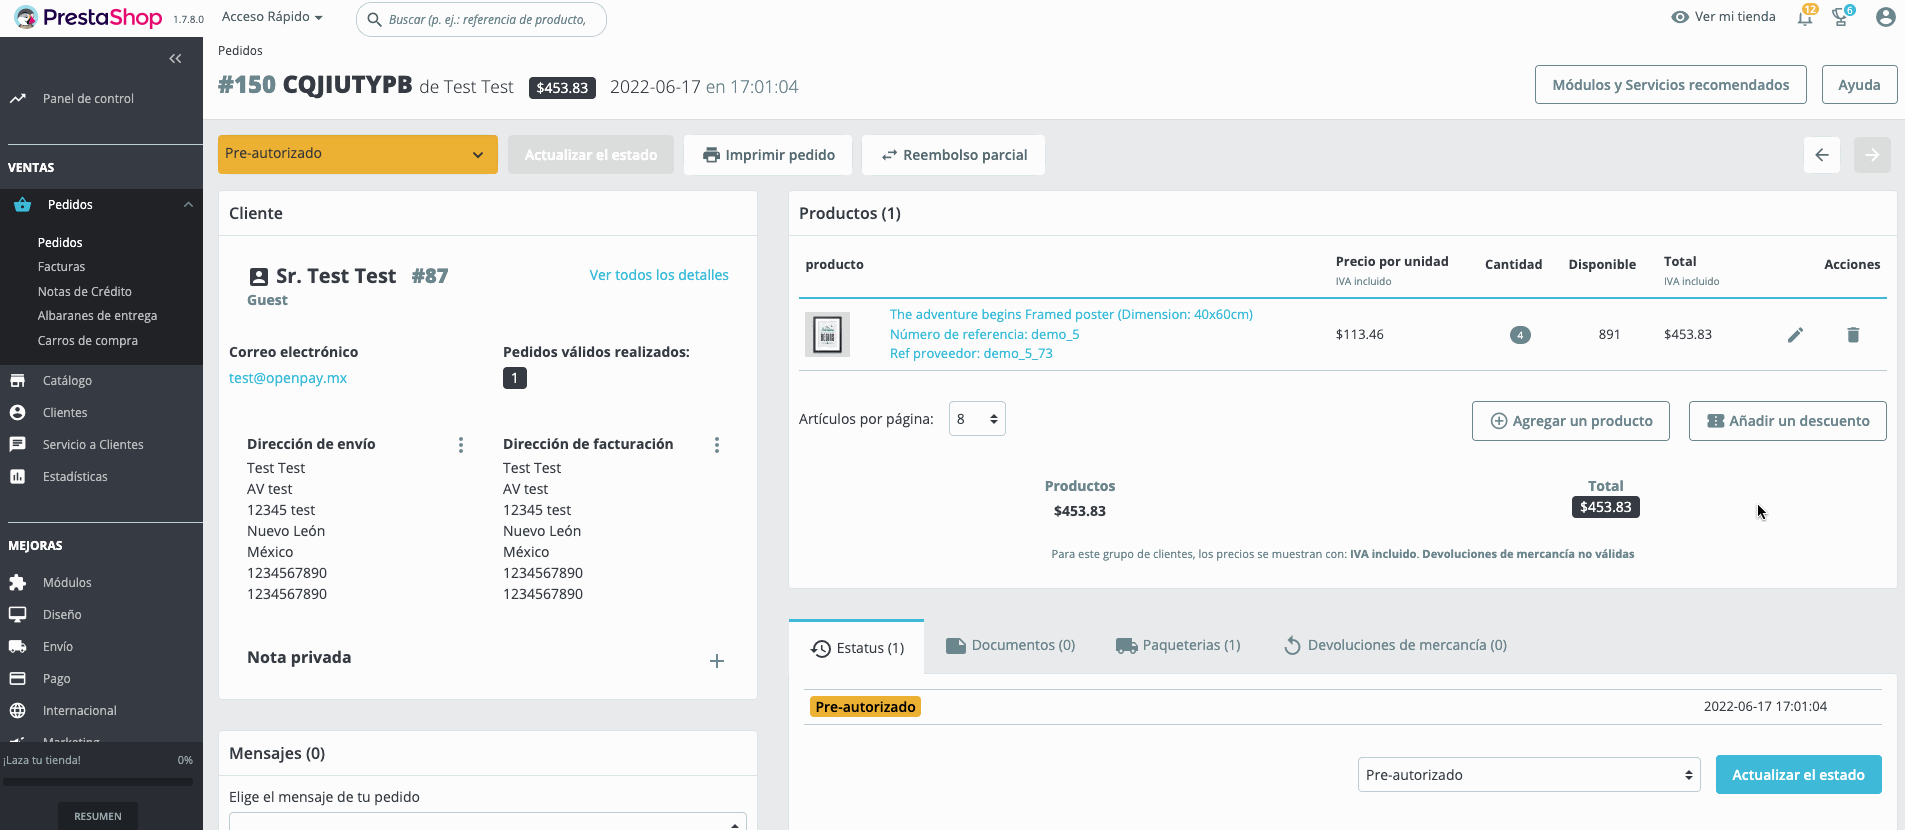Viewport: 1905px width, 830px height.
Task: Switch to Documentos (0) tab
Action: [x=1010, y=646]
